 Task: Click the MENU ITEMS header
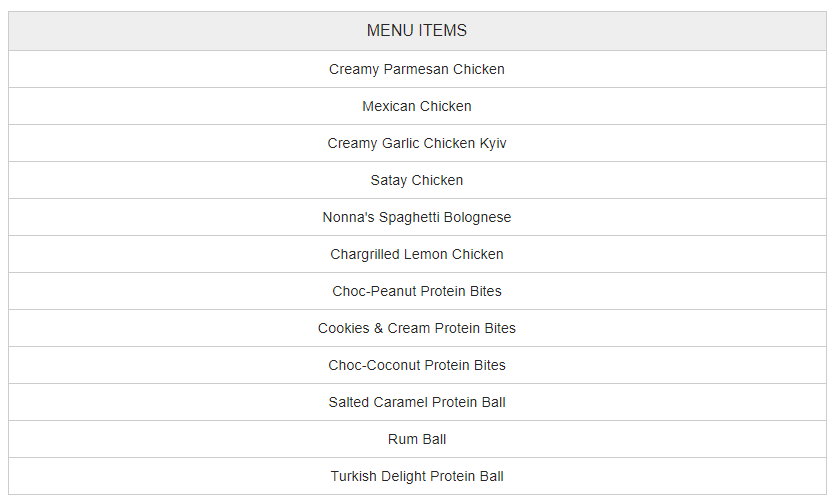(417, 31)
